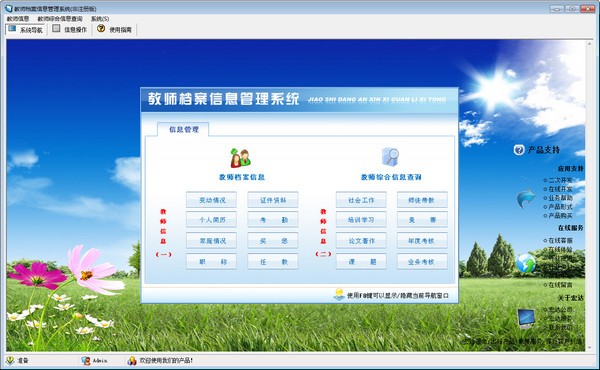Open the 竞赛 module

pos(422,220)
